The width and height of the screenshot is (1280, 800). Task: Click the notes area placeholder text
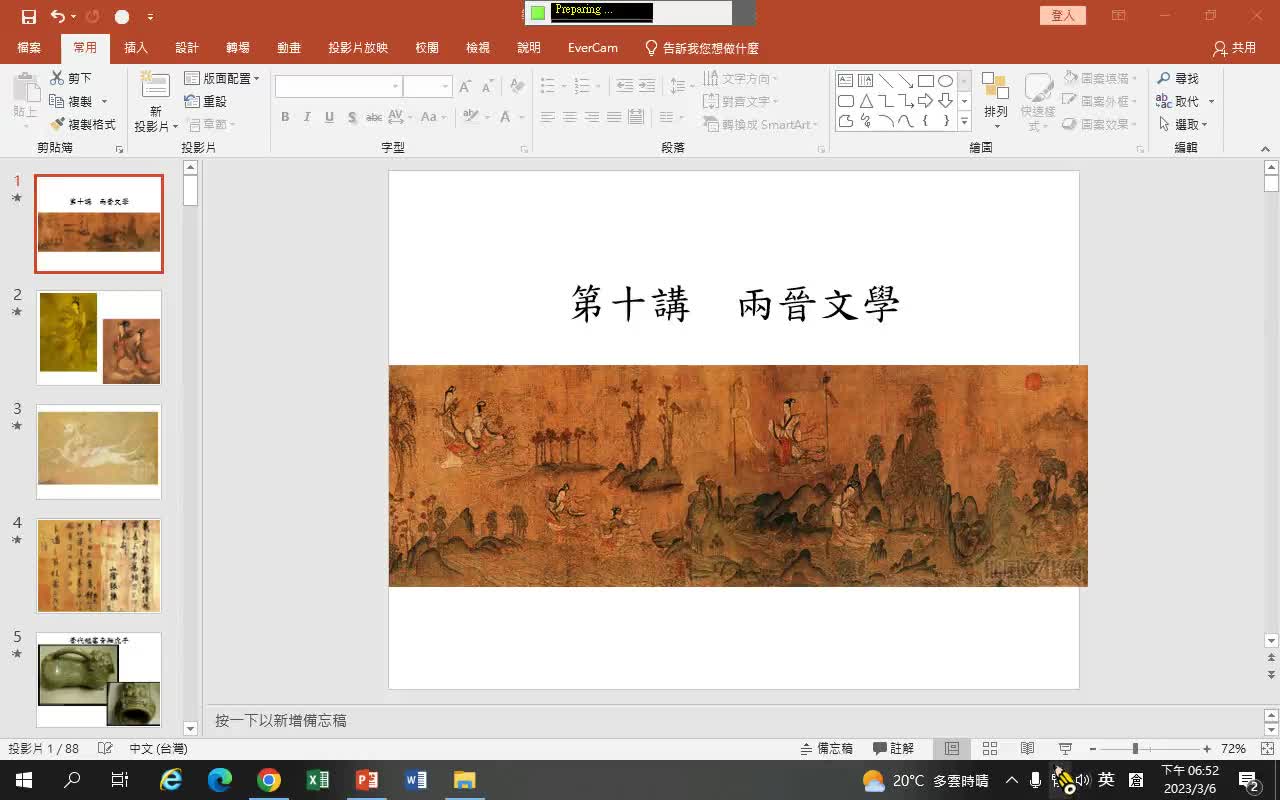pos(281,720)
